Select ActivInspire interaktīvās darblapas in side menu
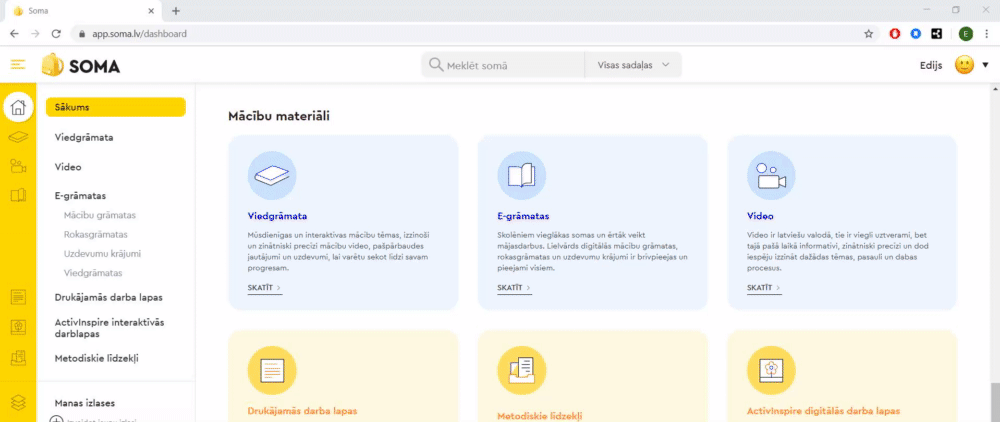Image resolution: width=1000 pixels, height=422 pixels. 110,328
